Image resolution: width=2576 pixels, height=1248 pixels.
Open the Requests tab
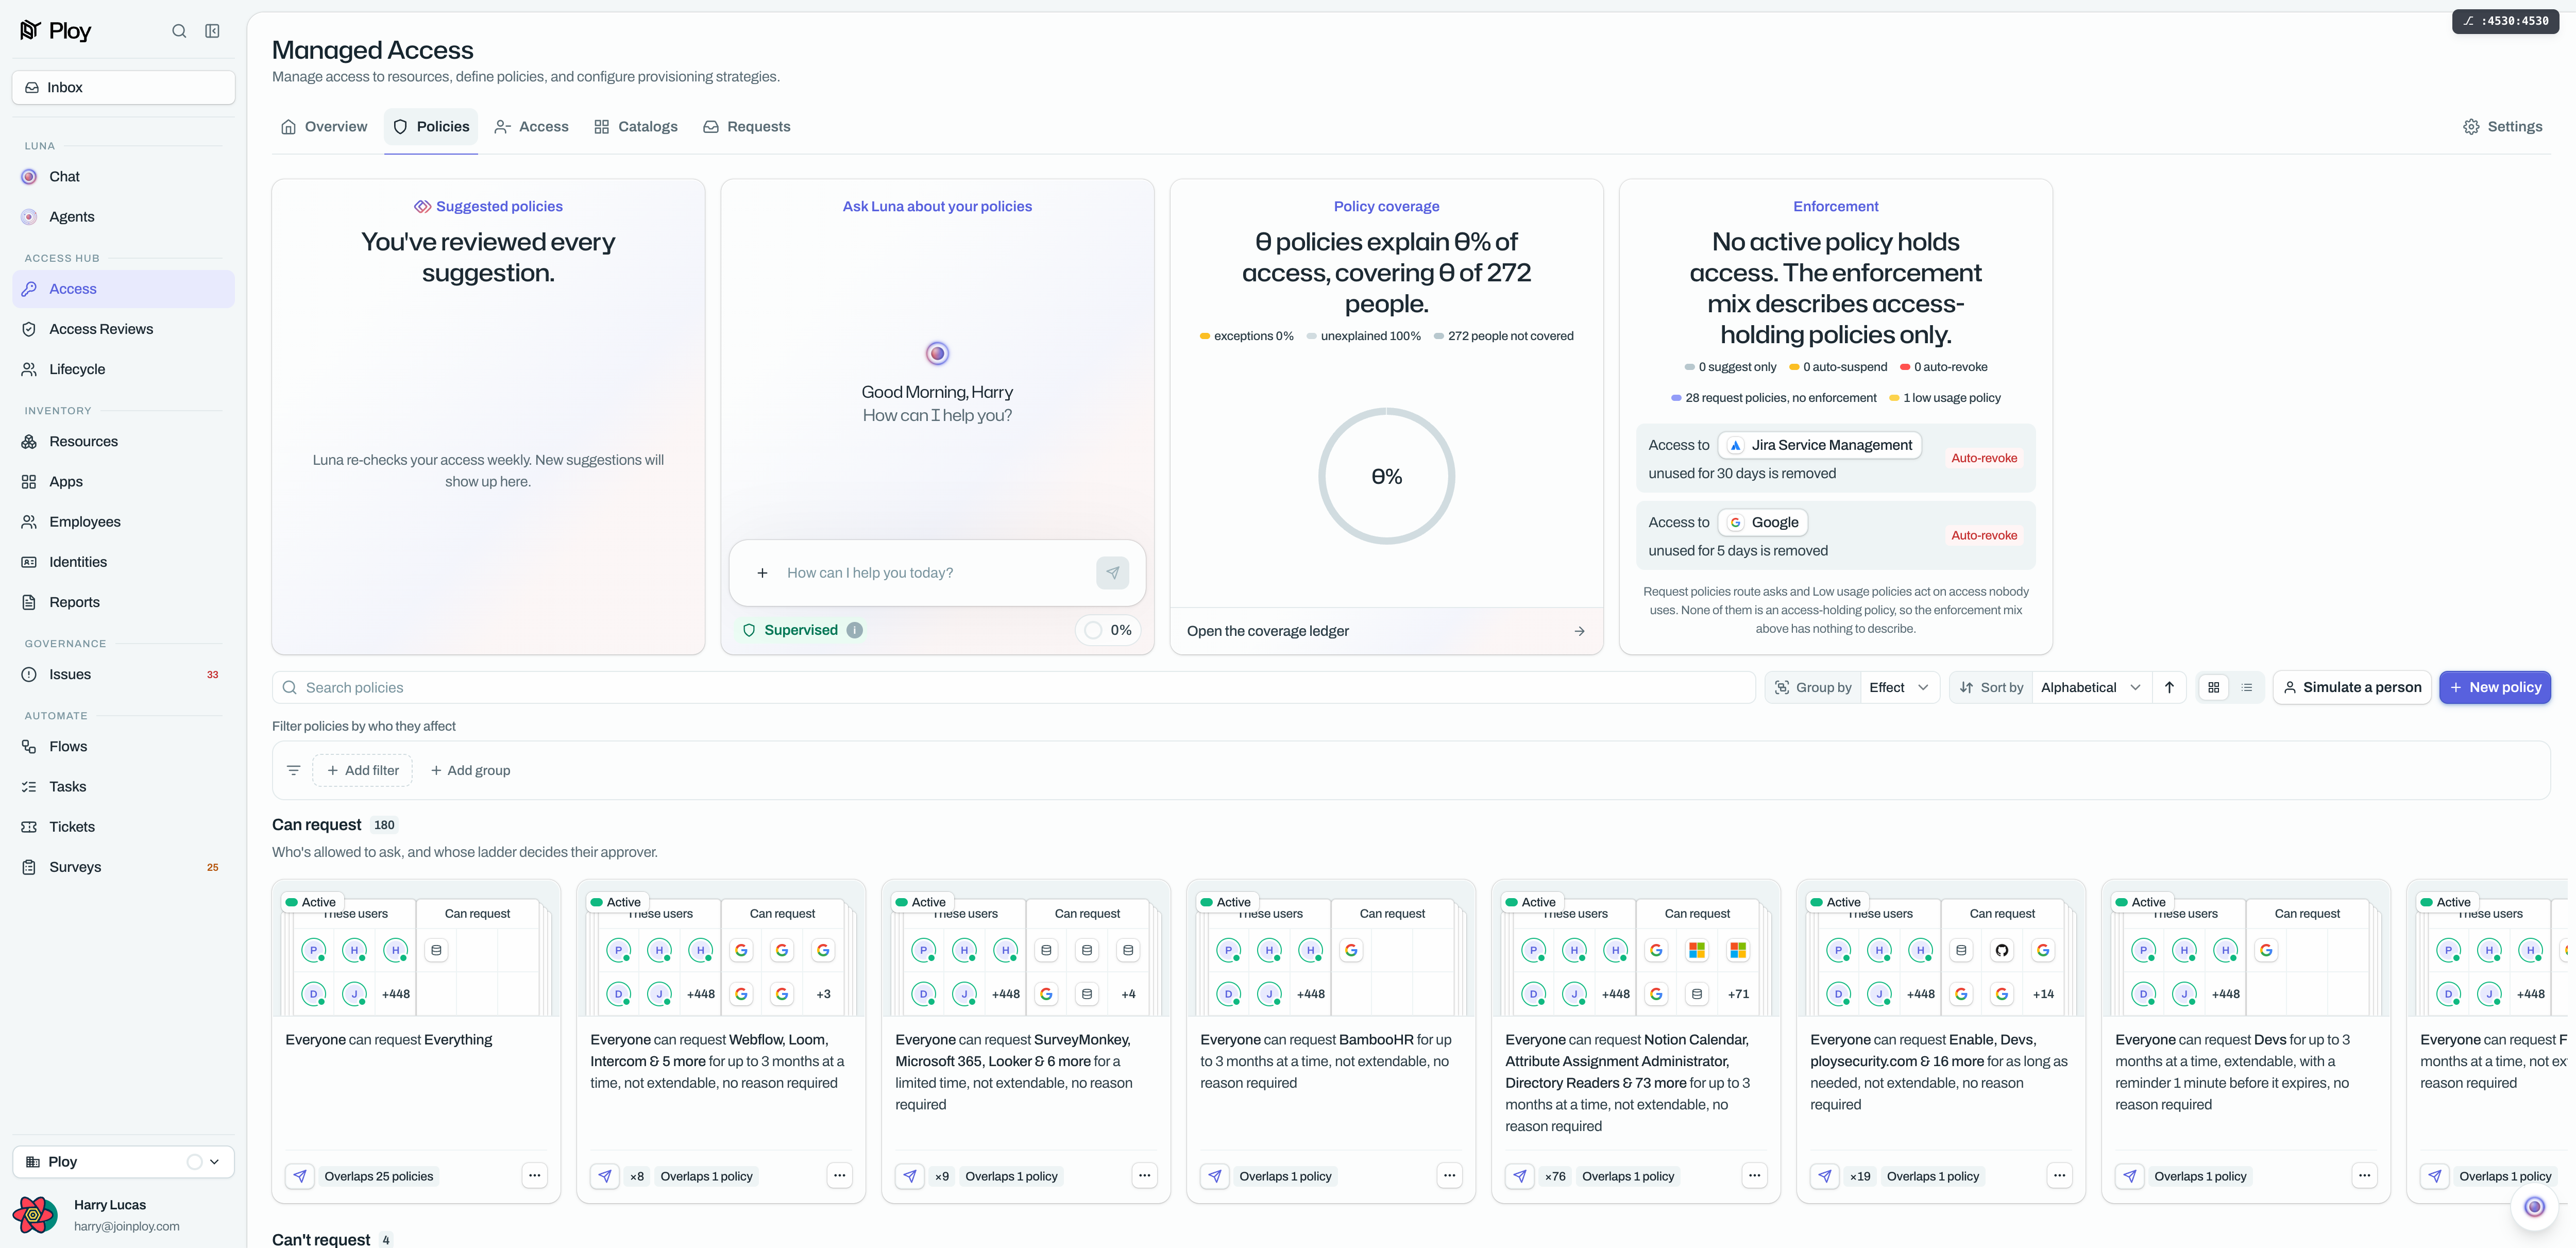click(747, 127)
